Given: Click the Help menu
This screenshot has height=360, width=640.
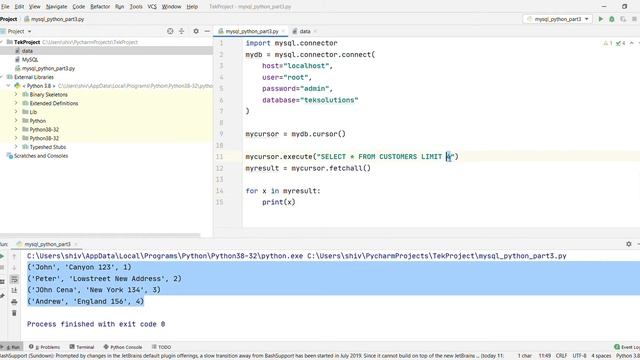Looking at the screenshot, I should point(192,7).
